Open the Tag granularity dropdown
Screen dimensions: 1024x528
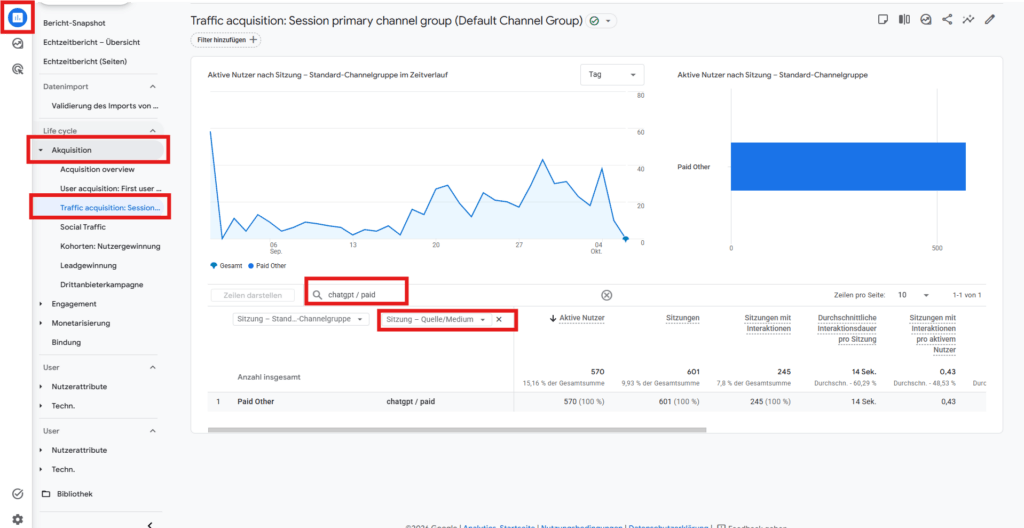(x=612, y=74)
